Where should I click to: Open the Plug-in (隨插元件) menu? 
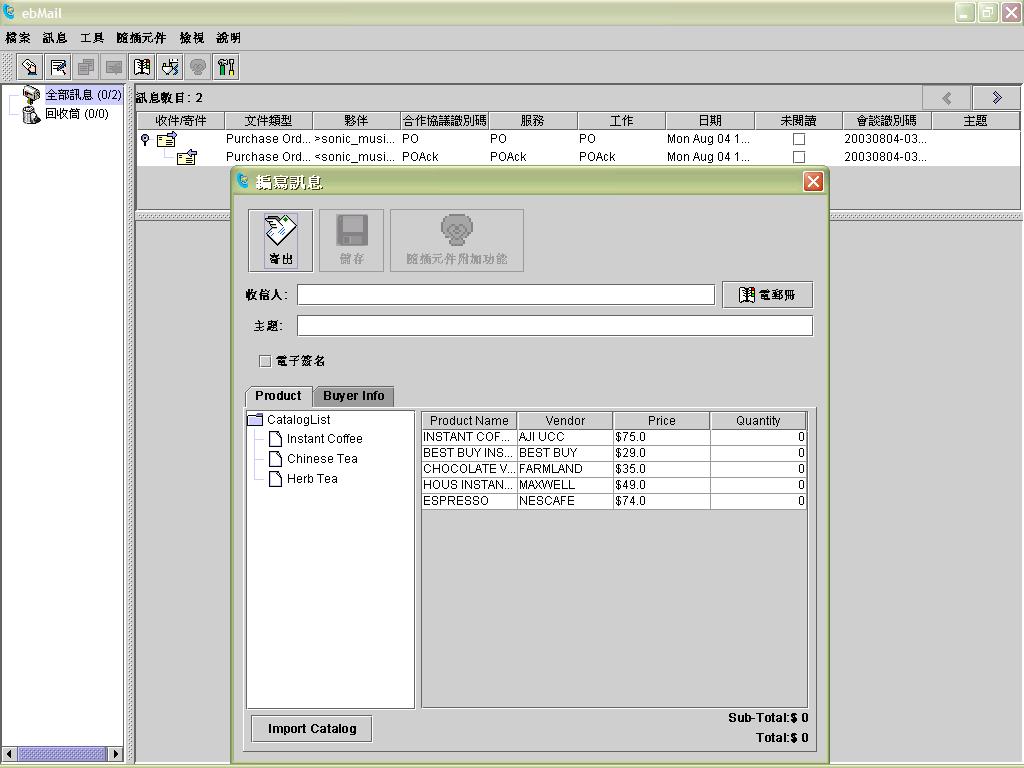[141, 38]
